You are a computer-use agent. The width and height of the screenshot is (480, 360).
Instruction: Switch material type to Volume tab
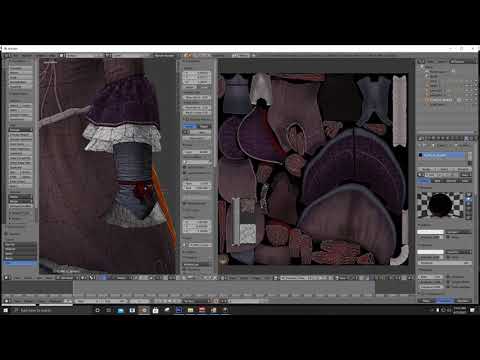(x=451, y=181)
